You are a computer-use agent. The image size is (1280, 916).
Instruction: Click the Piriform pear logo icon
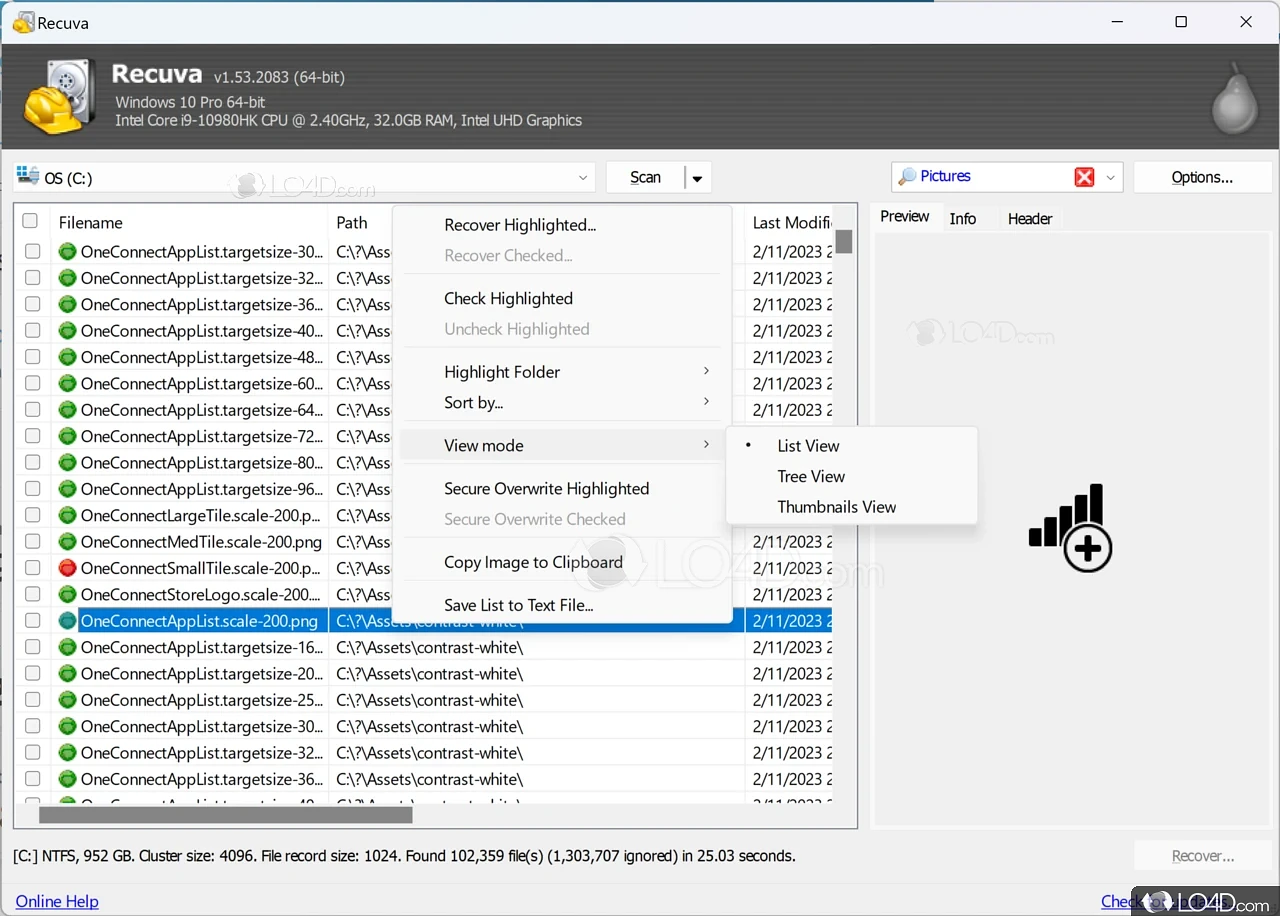click(x=1234, y=98)
